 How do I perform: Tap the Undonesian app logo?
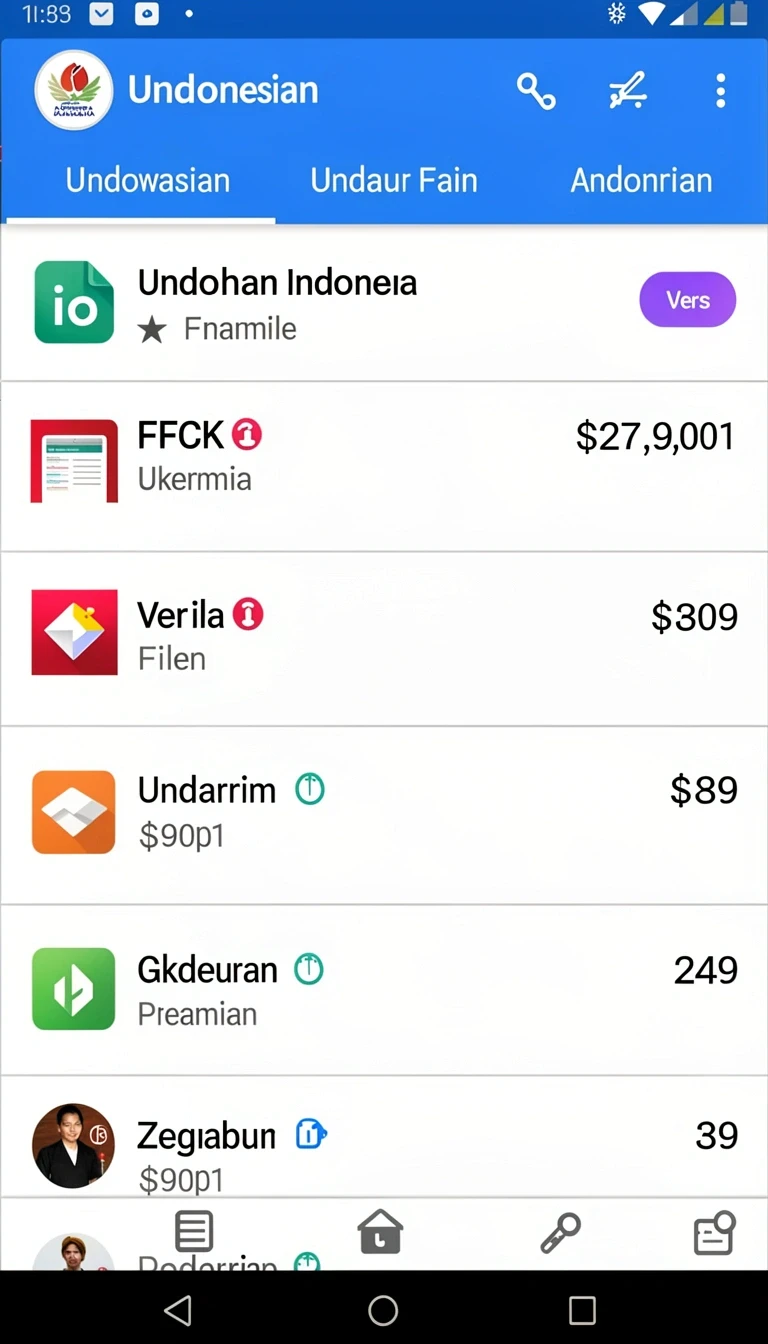74,90
